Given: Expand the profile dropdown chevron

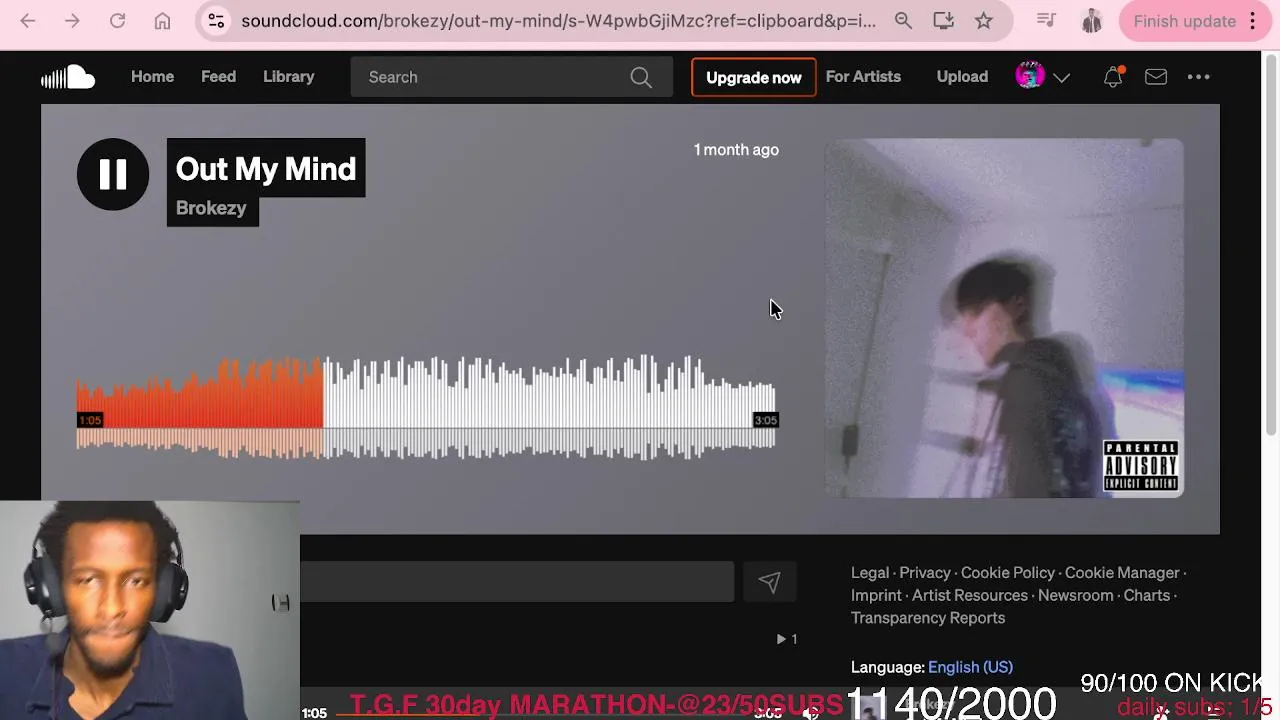Looking at the screenshot, I should pyautogui.click(x=1062, y=78).
